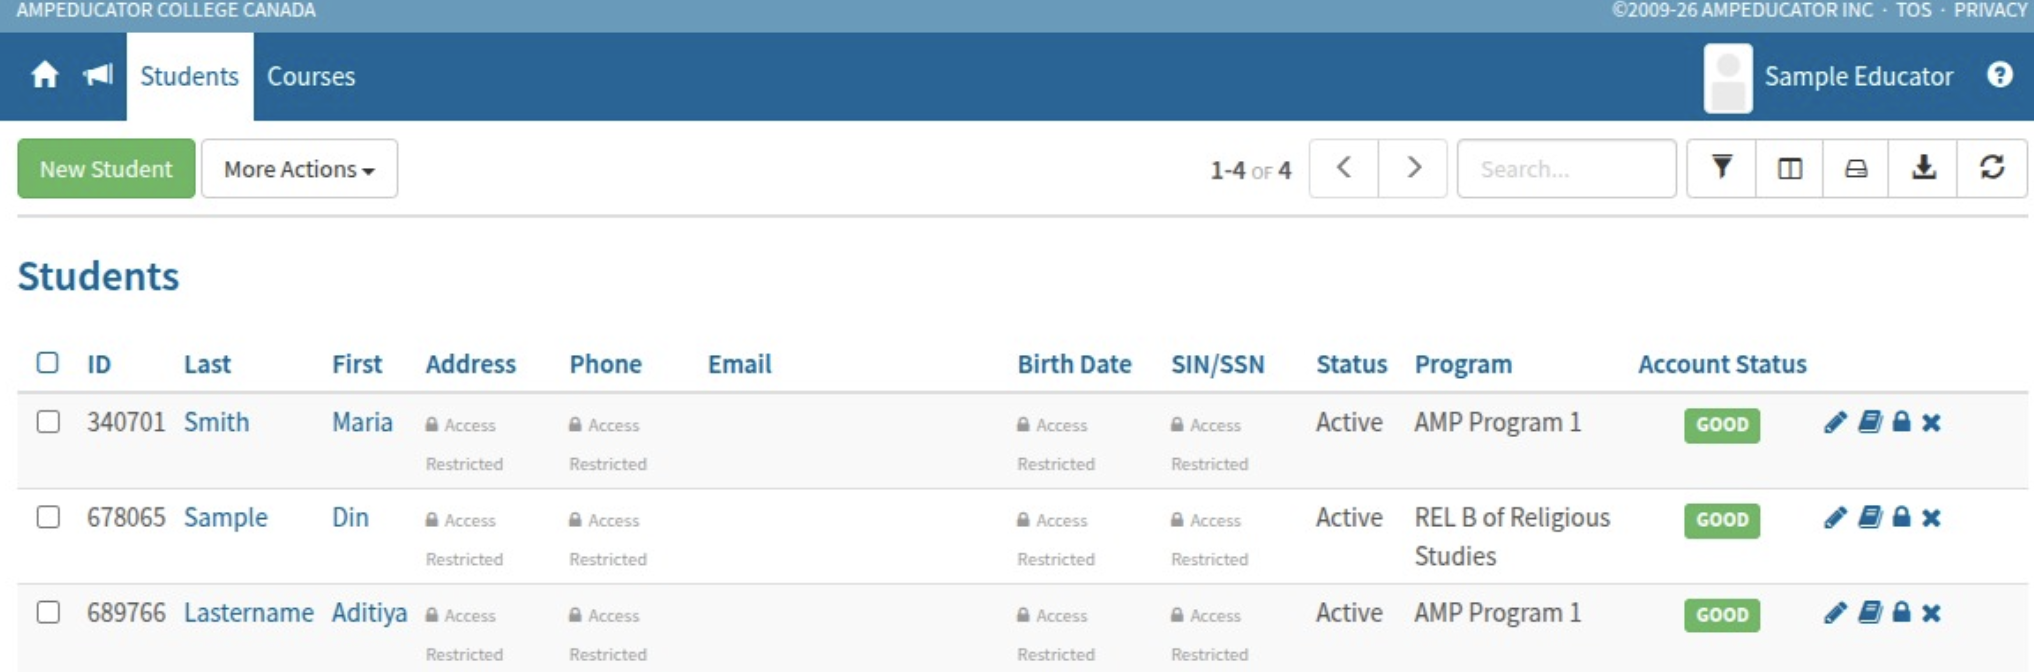The image size is (2034, 672).
Task: Click the 689766 student ID cell
Action: pos(126,612)
